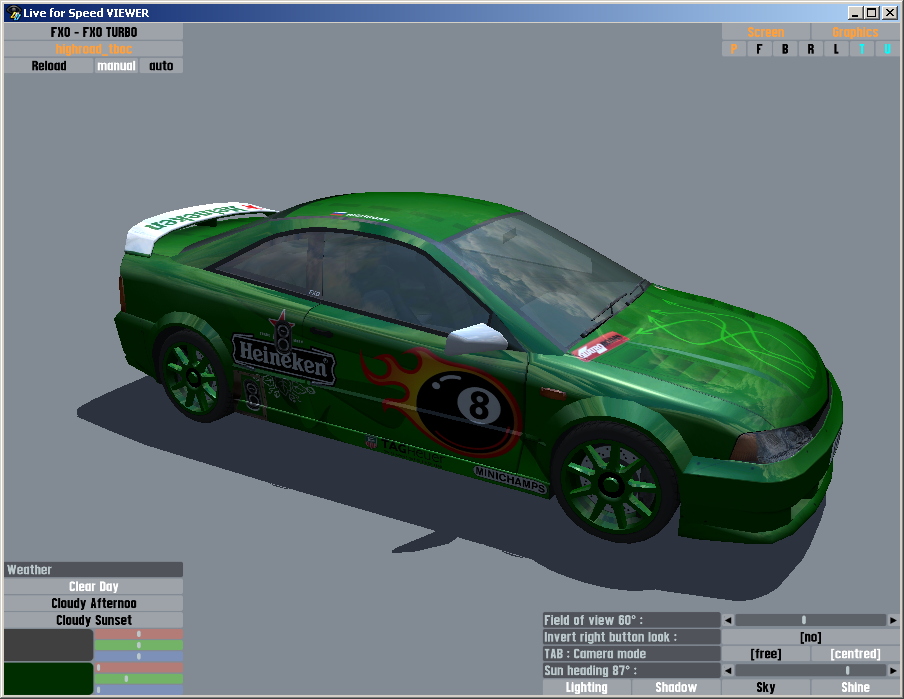Minimize the Live for Speed Viewer window
The image size is (904, 699).
tap(855, 13)
